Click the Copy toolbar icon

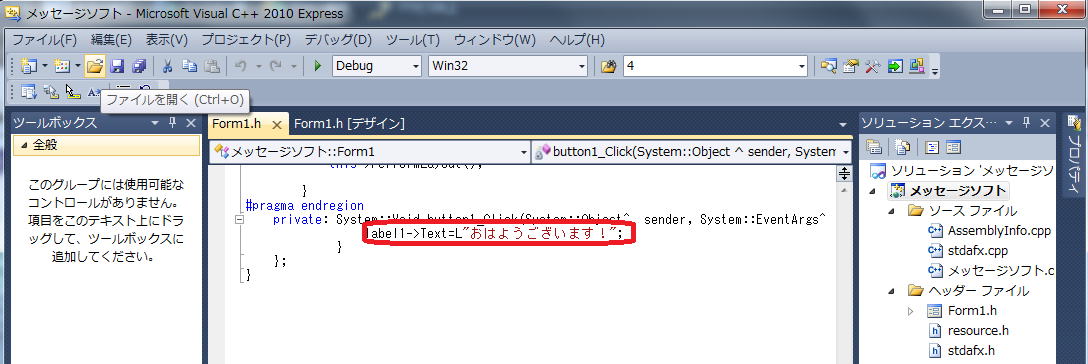coord(189,66)
